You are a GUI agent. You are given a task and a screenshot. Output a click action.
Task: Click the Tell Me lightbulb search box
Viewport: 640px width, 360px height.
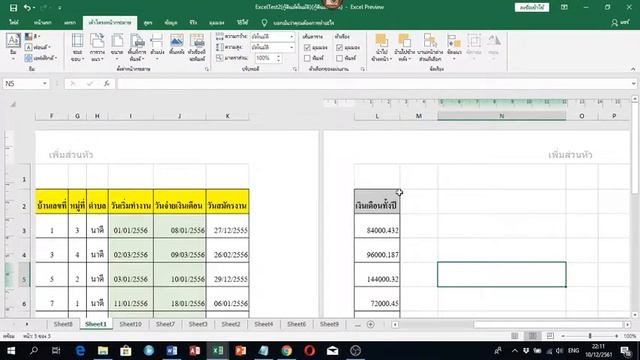299,23
